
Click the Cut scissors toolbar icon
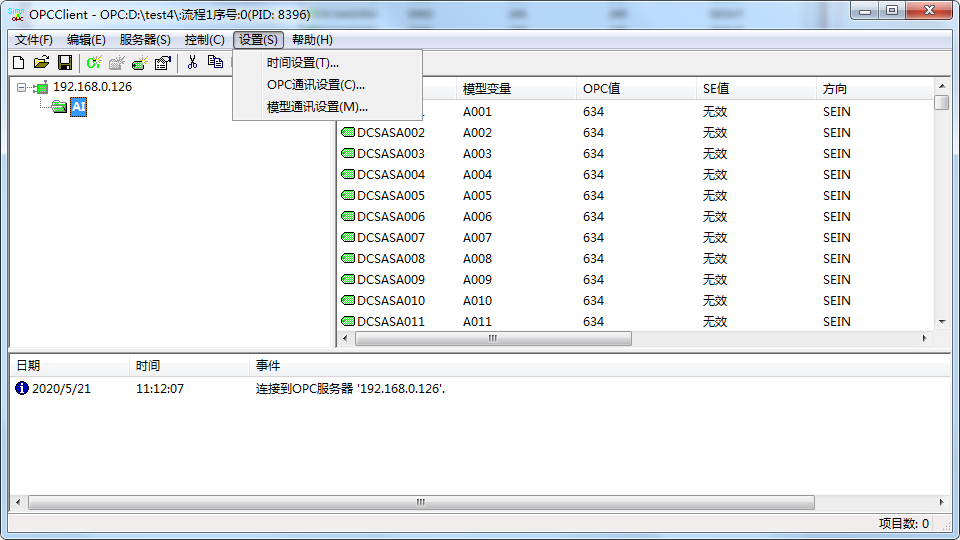(x=192, y=62)
